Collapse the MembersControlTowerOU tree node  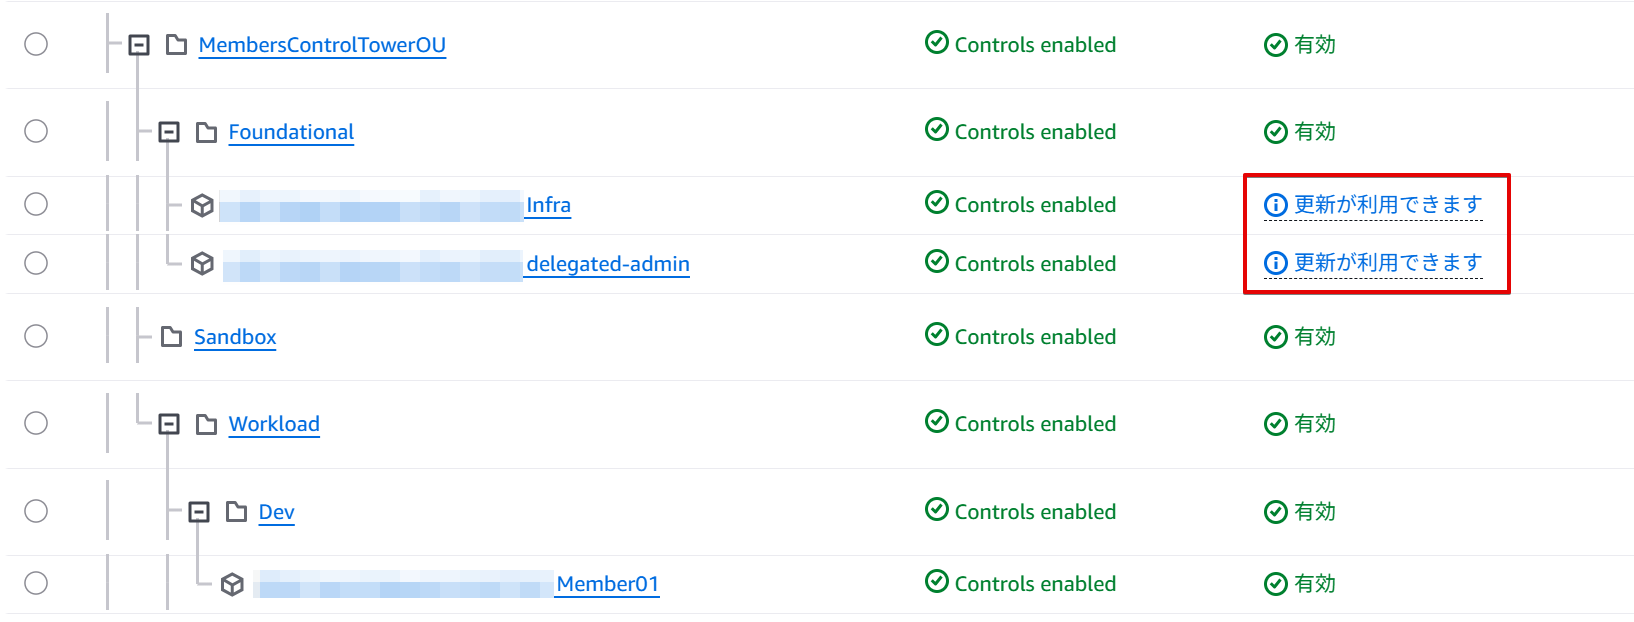point(139,45)
